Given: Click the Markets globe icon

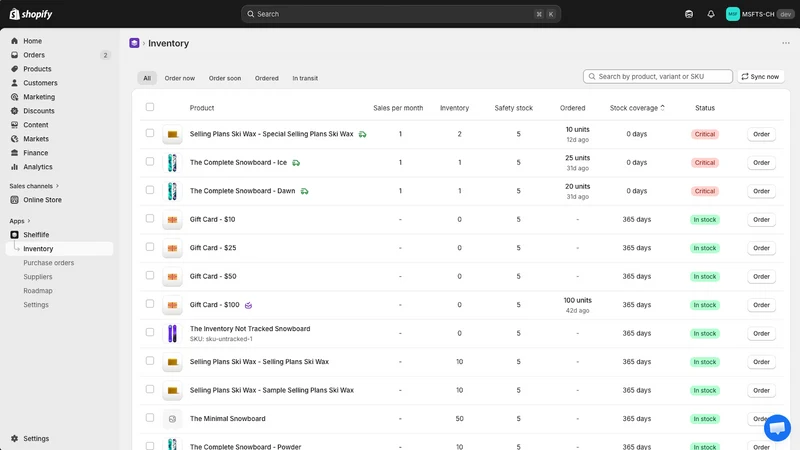Looking at the screenshot, I should click(14, 139).
